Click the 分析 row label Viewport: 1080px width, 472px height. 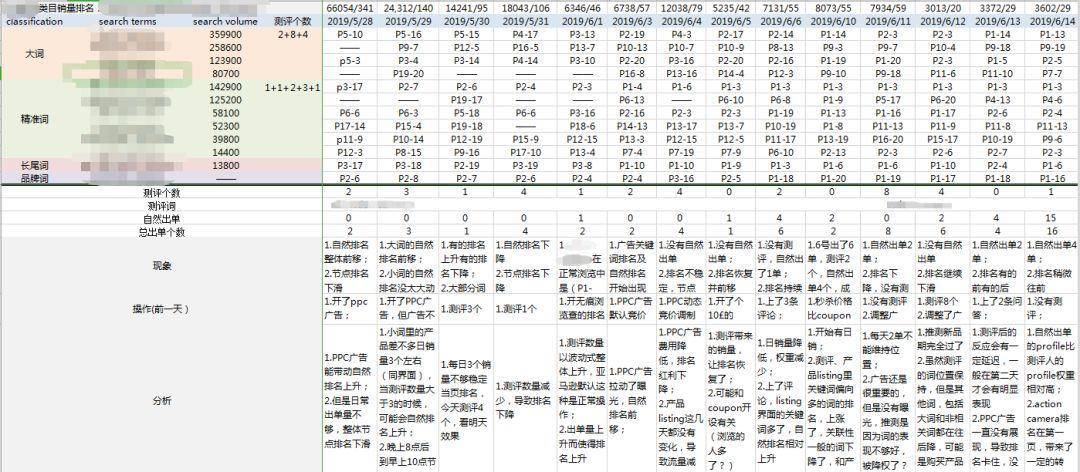coord(162,397)
